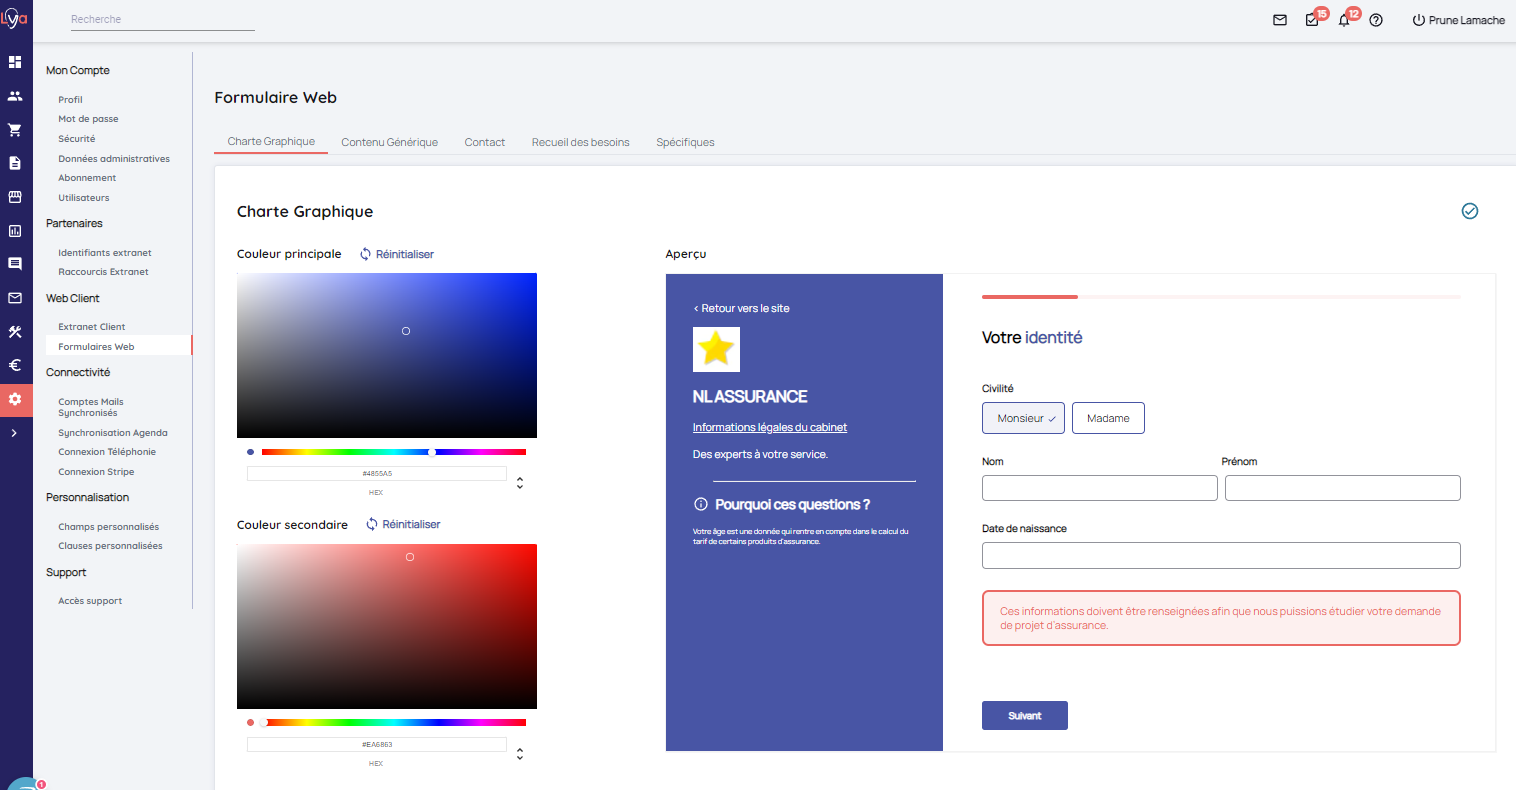Screen dimensions: 1516x790
Task: Open the tools wrench sidebar icon
Action: (x=15, y=332)
